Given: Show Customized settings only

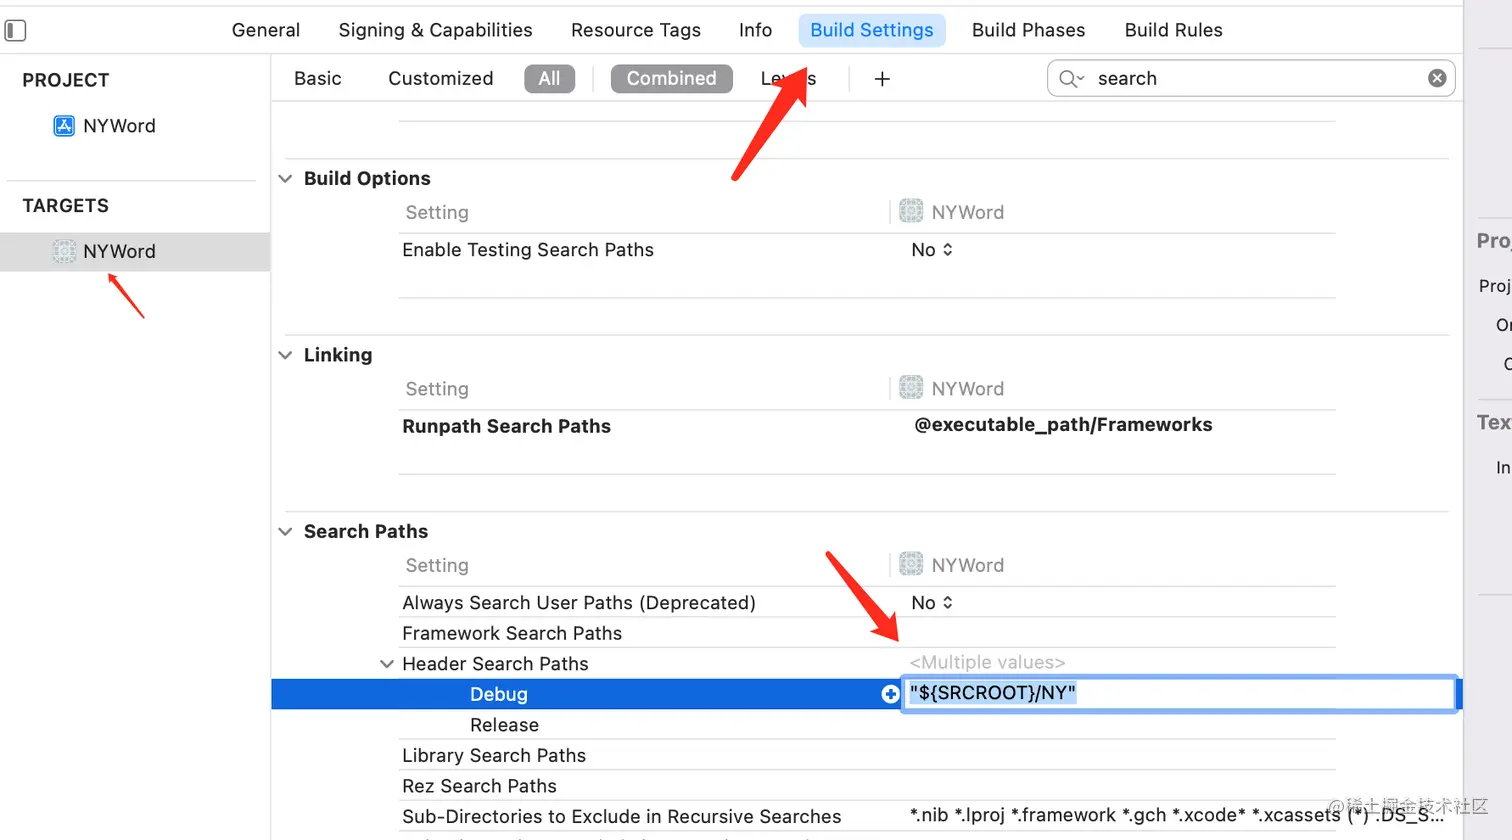Looking at the screenshot, I should (441, 79).
